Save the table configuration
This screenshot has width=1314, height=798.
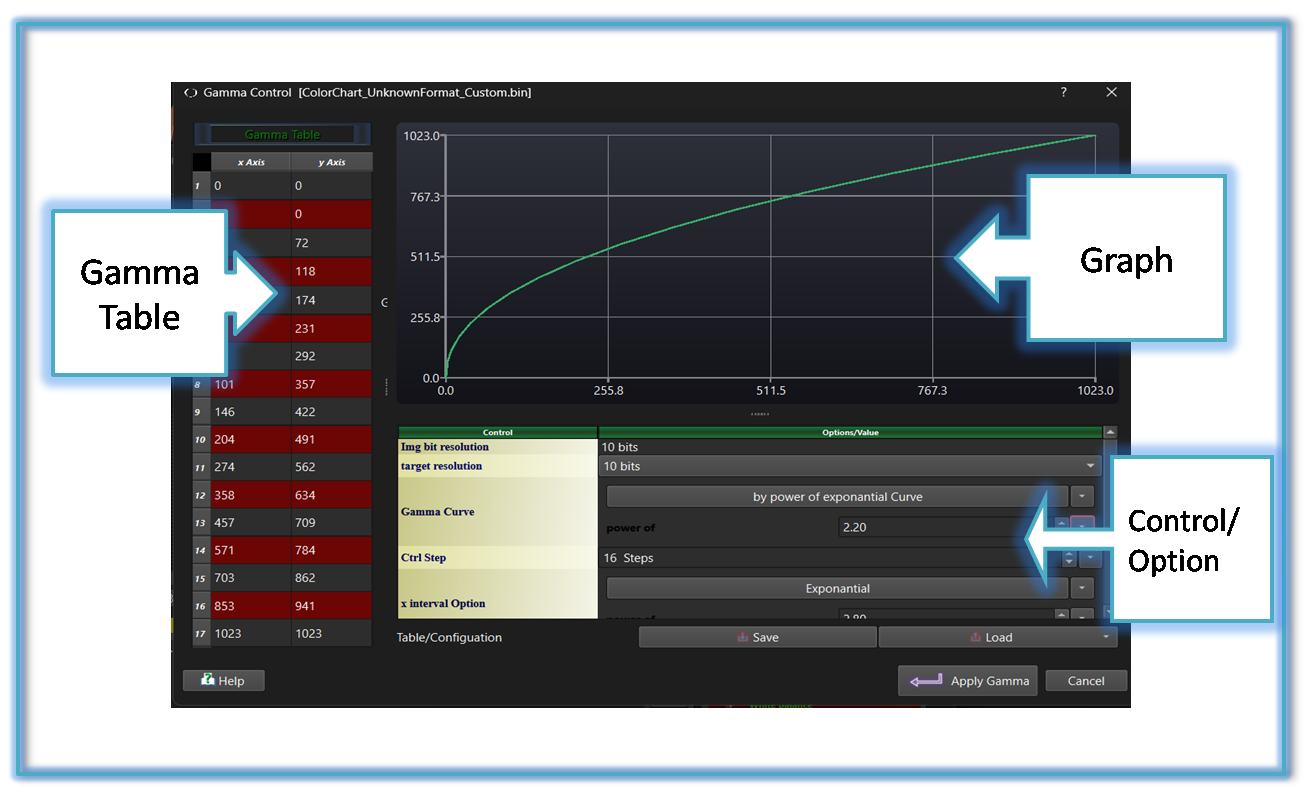(757, 637)
